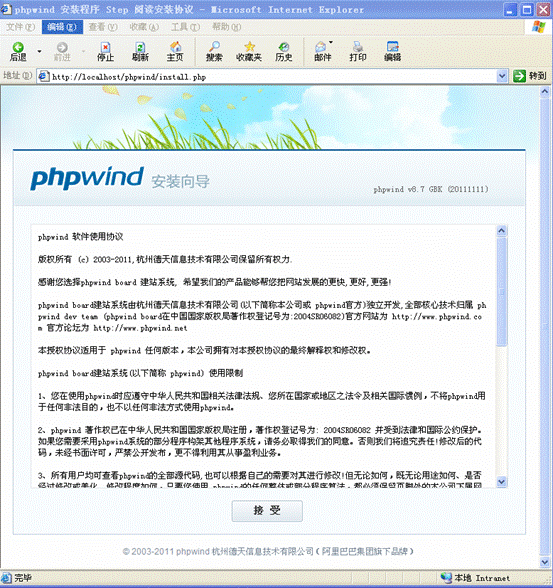Click the Back (后退) toolbar icon
Viewport: 553px width, 588px height.
coord(18,51)
